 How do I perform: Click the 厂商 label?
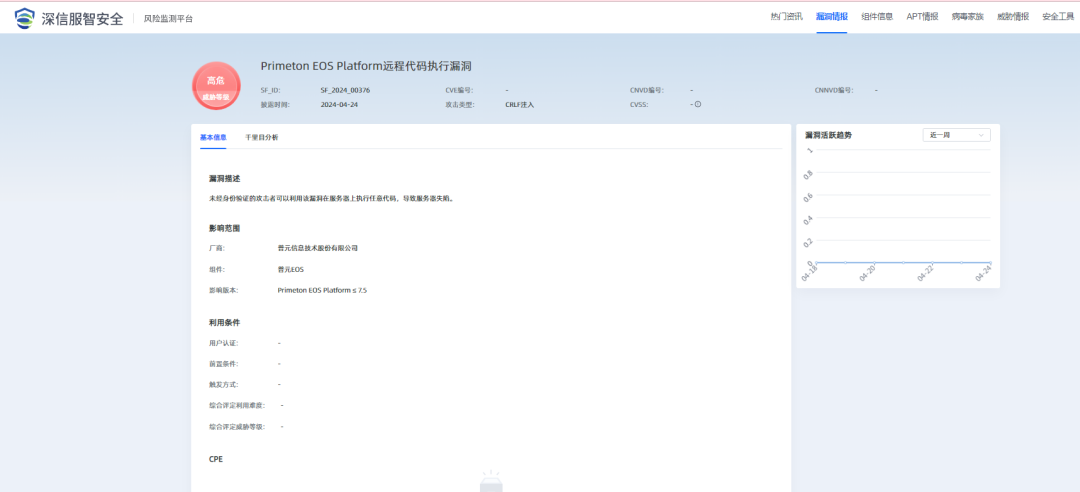click(x=217, y=248)
